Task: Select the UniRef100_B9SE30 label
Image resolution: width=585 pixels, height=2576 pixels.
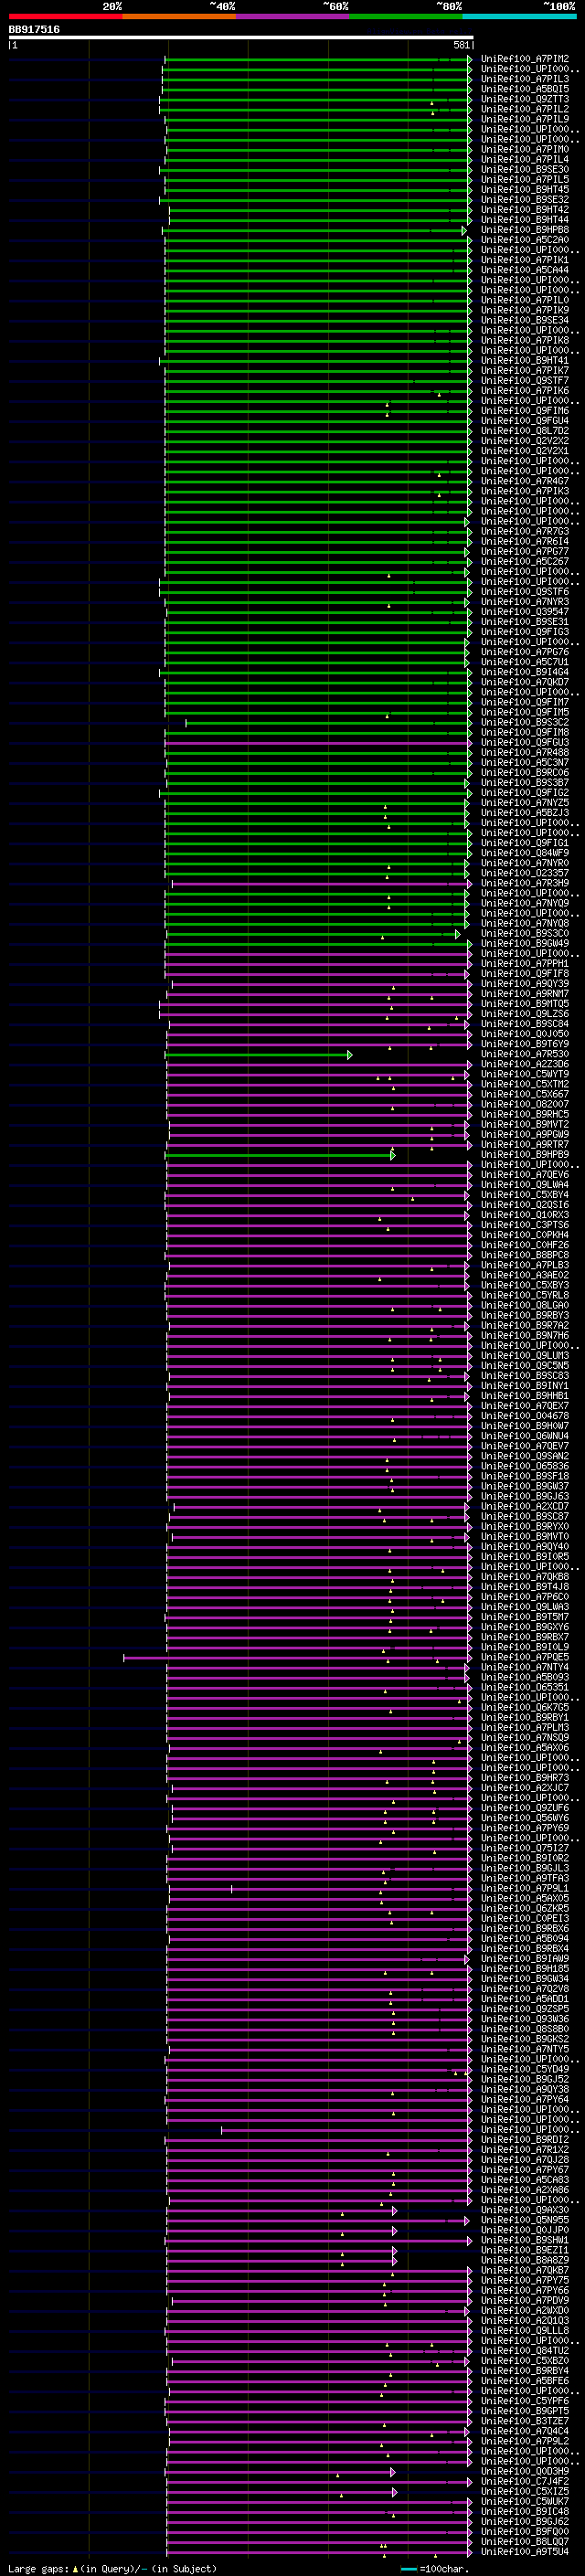Action: (525, 169)
